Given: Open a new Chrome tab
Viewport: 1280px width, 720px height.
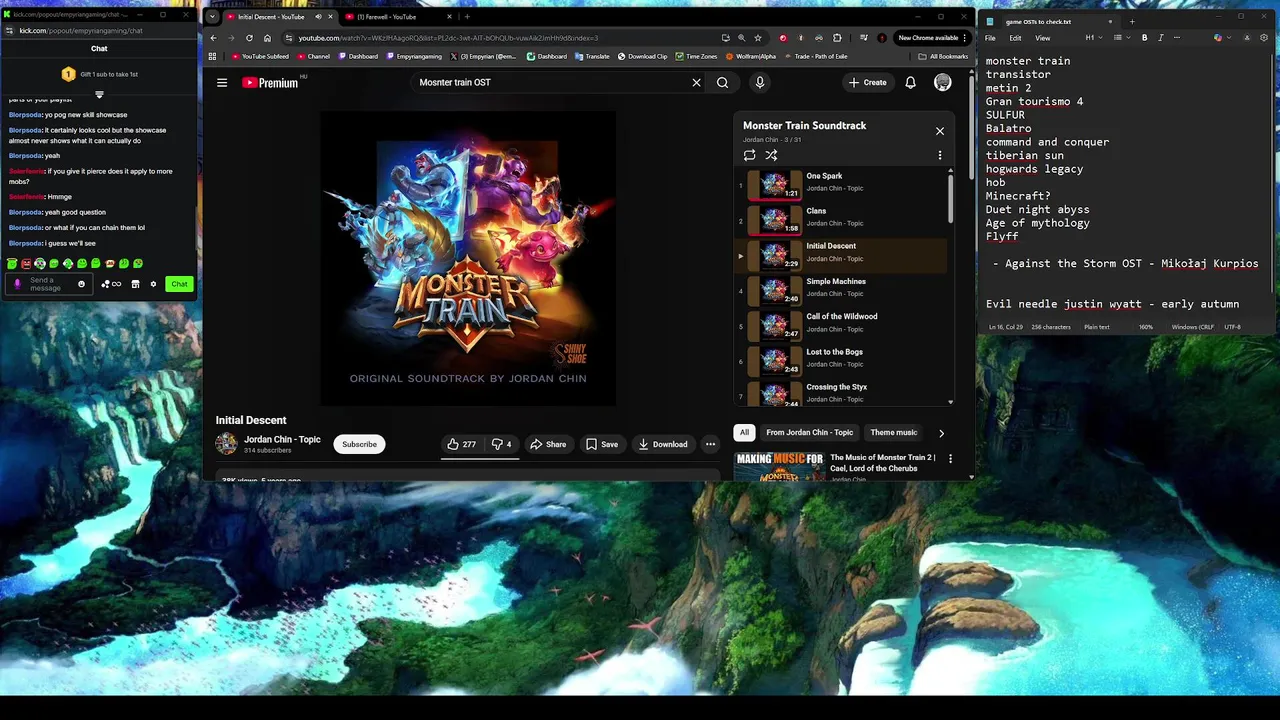Looking at the screenshot, I should tap(467, 17).
